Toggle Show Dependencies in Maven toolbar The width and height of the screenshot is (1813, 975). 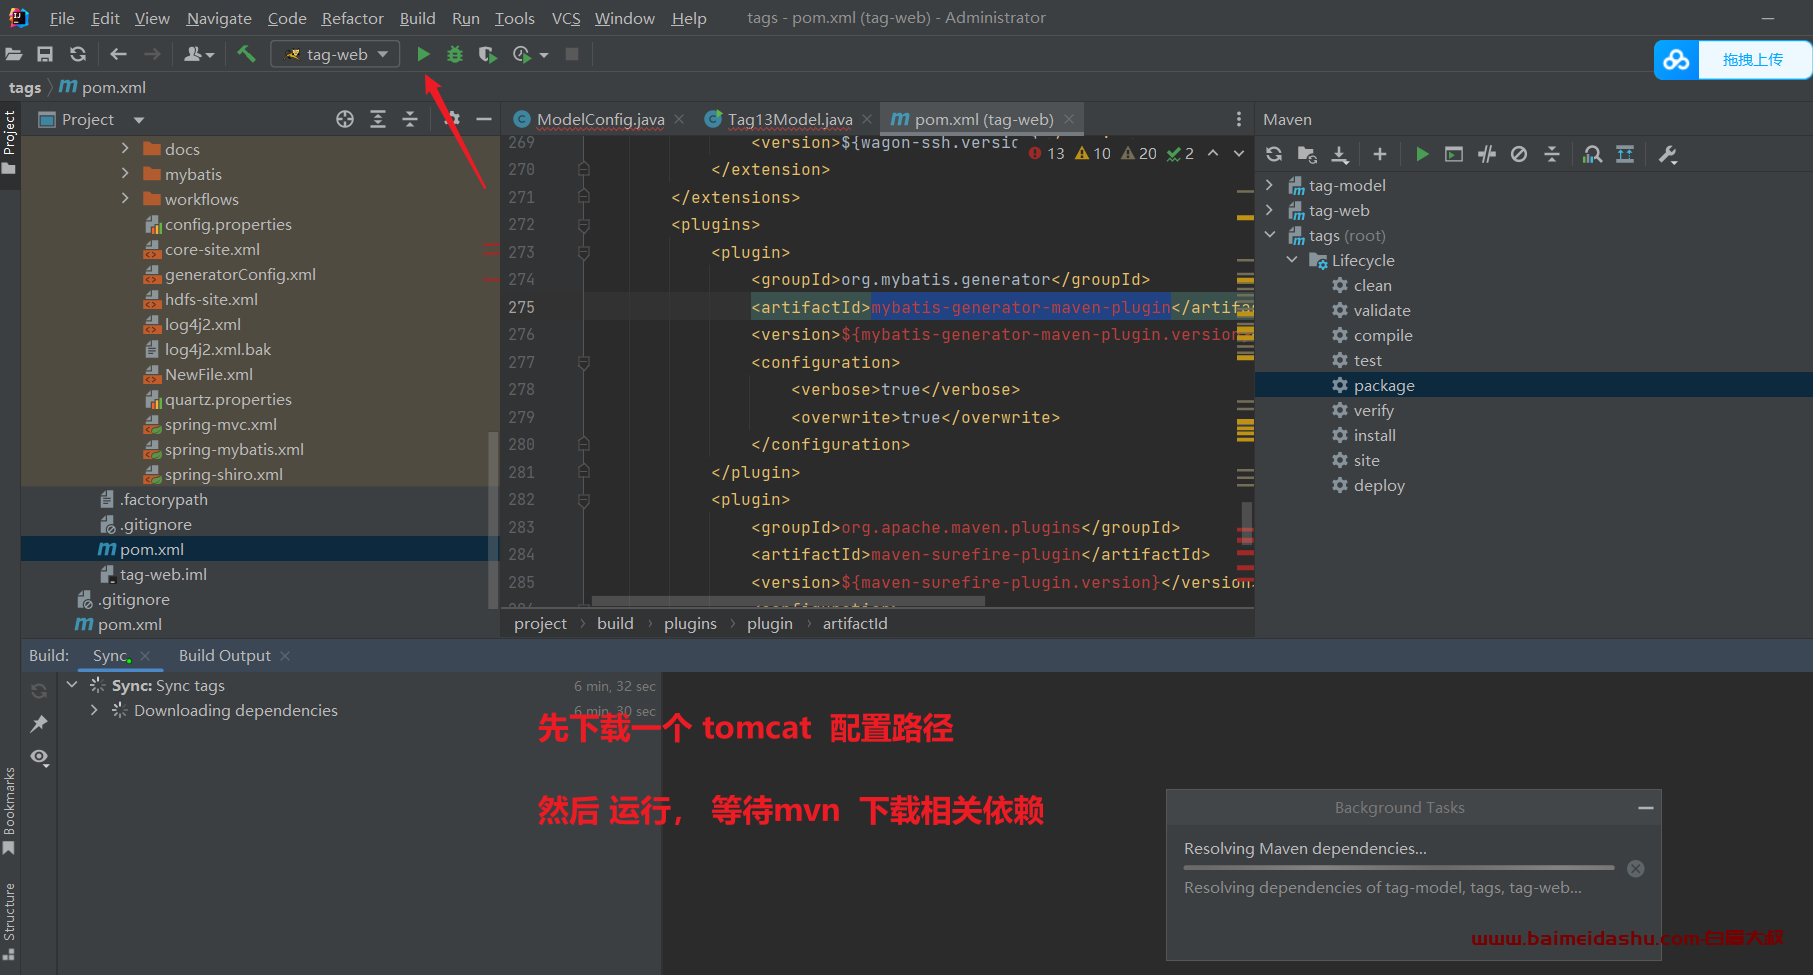pos(1593,154)
